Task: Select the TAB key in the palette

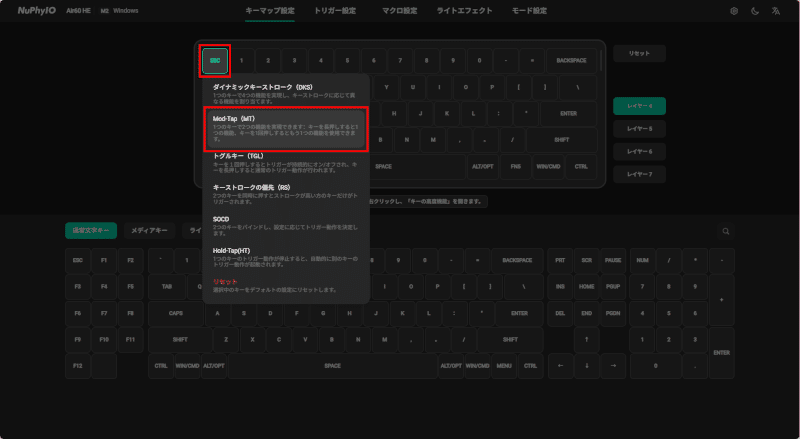Action: click(167, 286)
